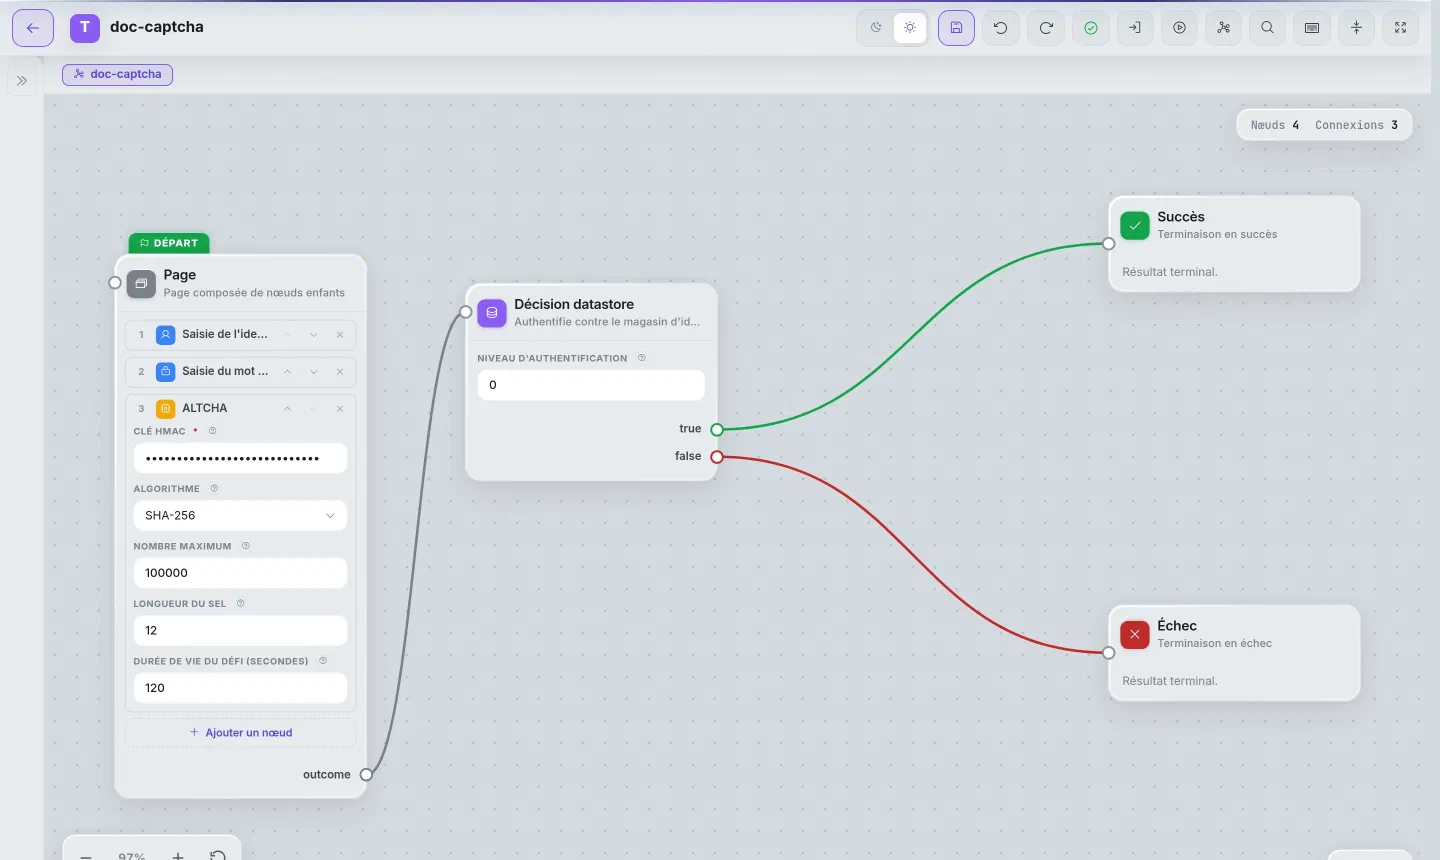1440x860 pixels.
Task: Remove the ALTCHA child node
Action: pyautogui.click(x=340, y=409)
